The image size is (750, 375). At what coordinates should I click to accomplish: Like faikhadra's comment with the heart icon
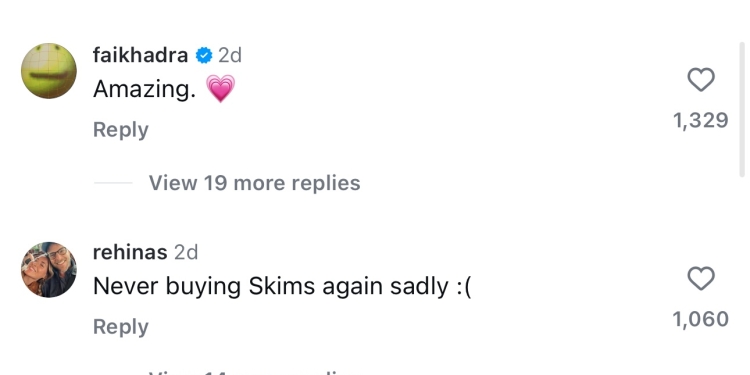[701, 80]
